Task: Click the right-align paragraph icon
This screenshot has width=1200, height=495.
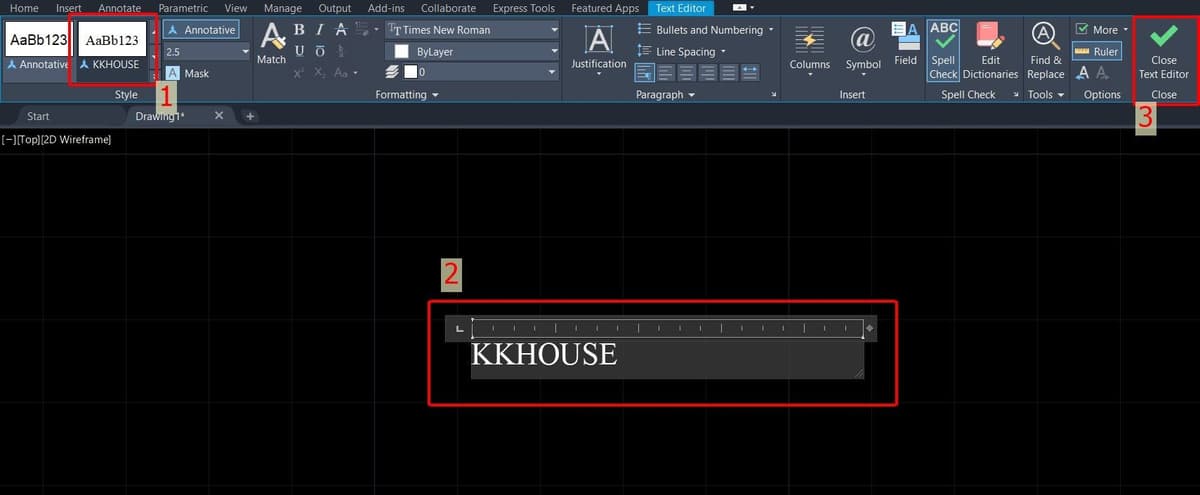Action: [x=707, y=72]
